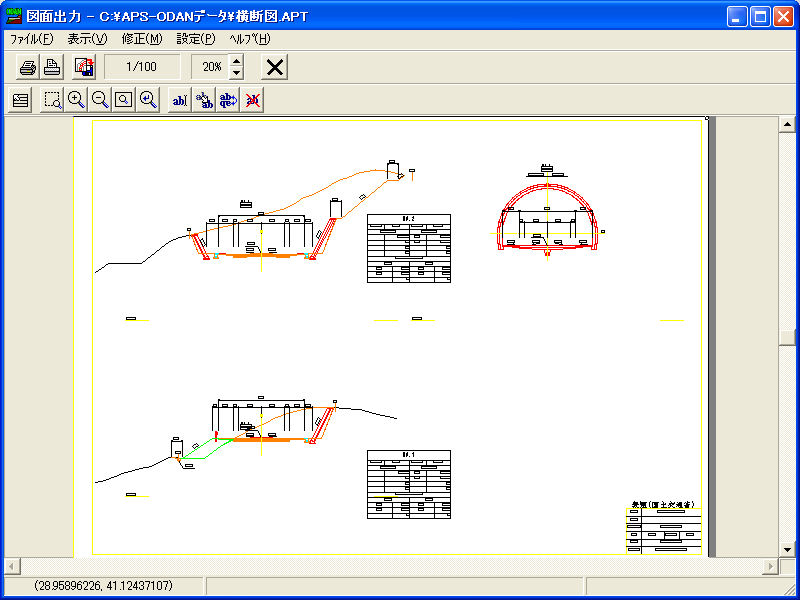Select the add text tool
This screenshot has width=800, height=600.
[180, 99]
